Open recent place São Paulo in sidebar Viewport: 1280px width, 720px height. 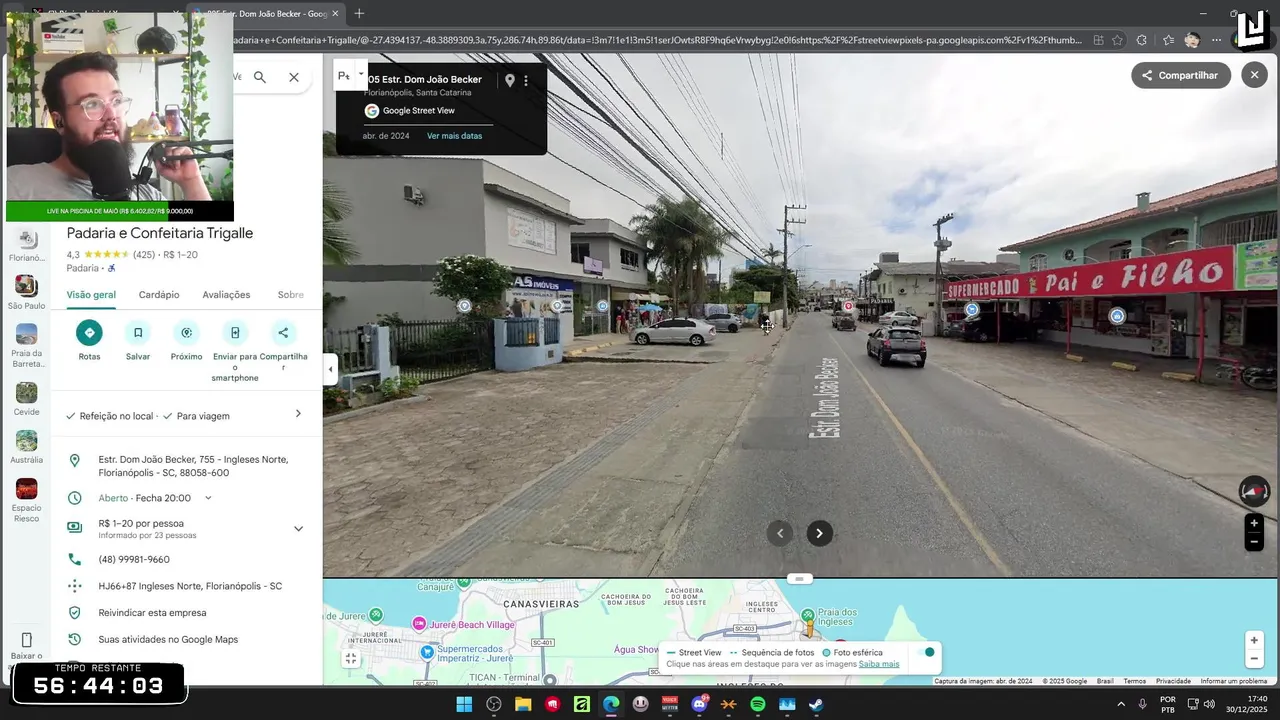point(27,293)
